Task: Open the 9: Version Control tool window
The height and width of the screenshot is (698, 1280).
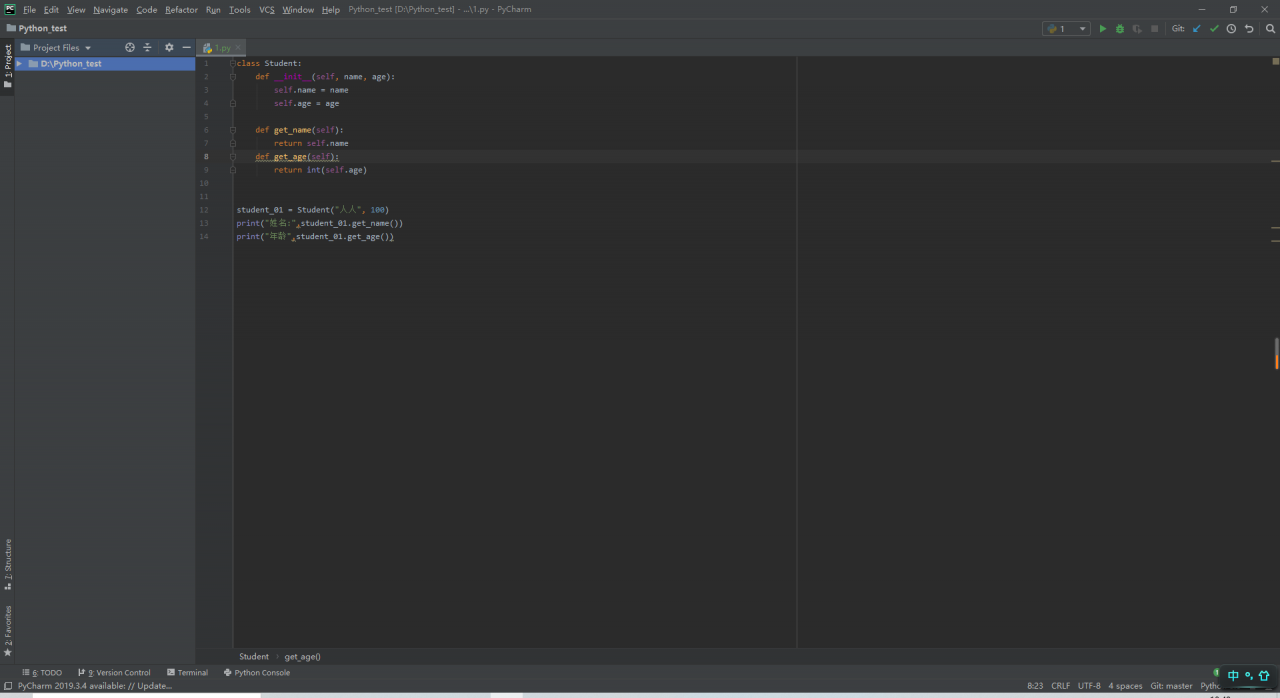Action: click(x=113, y=673)
